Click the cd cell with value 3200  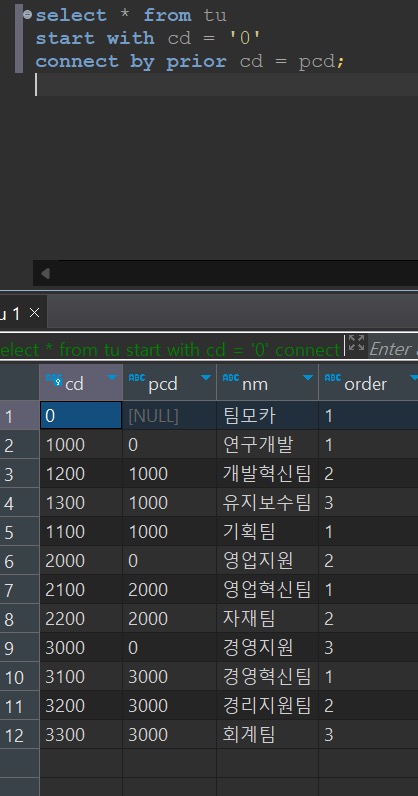click(81, 705)
